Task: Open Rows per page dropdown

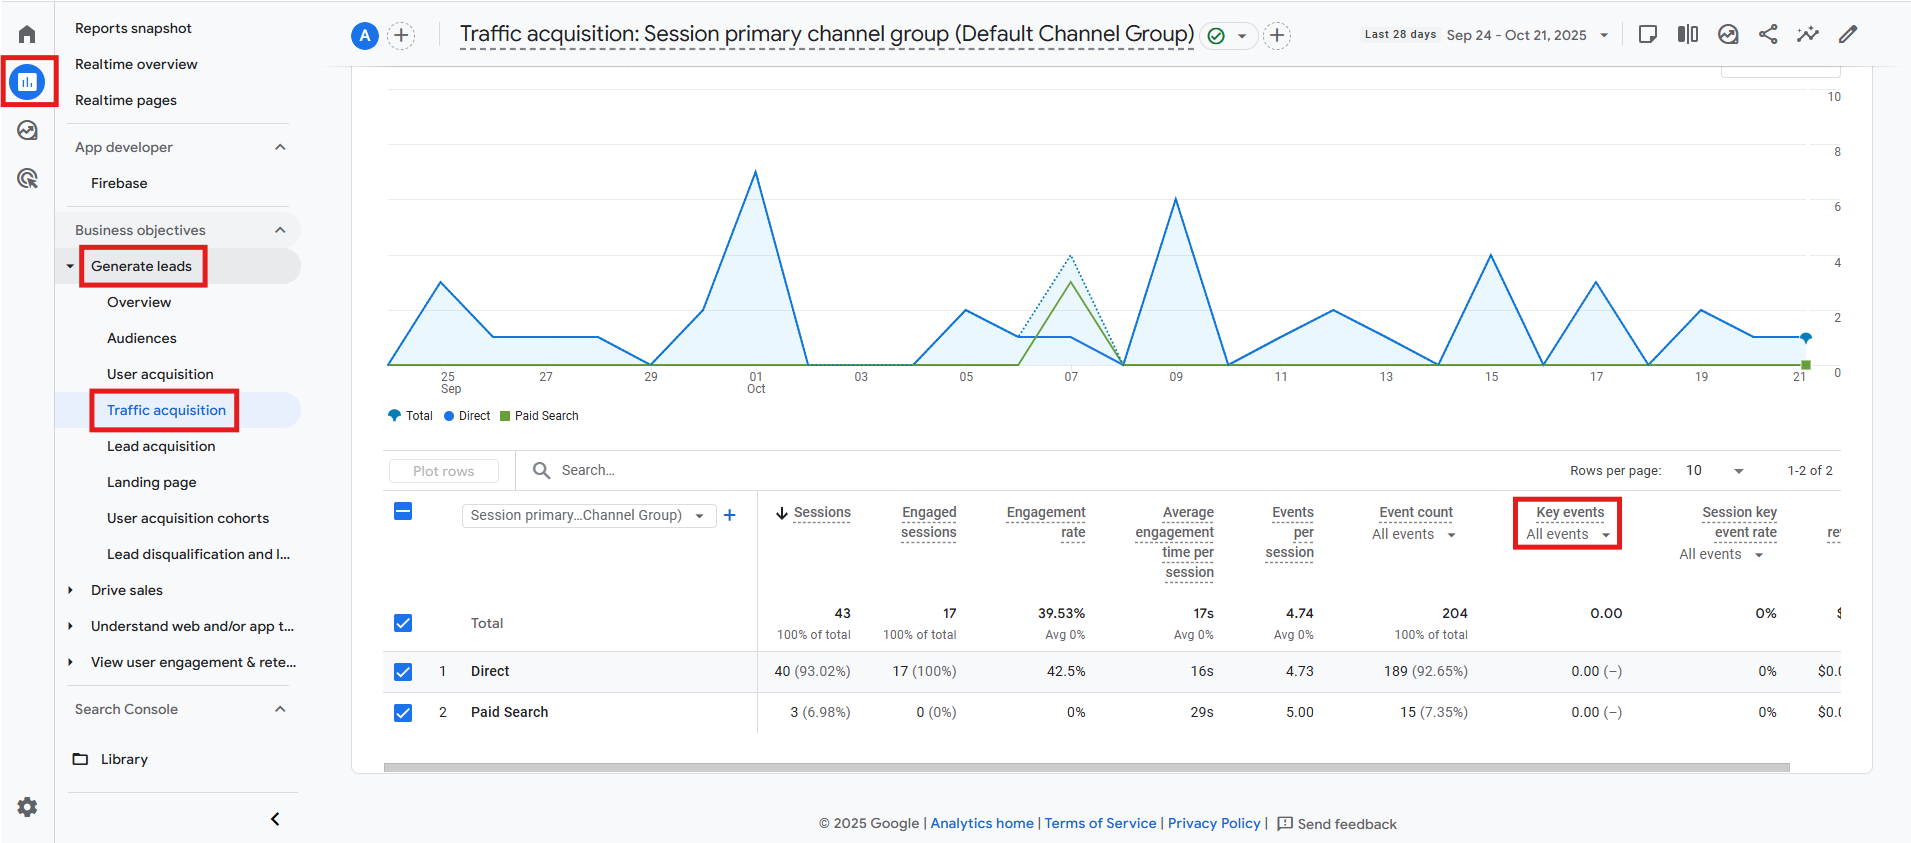Action: (x=1716, y=471)
